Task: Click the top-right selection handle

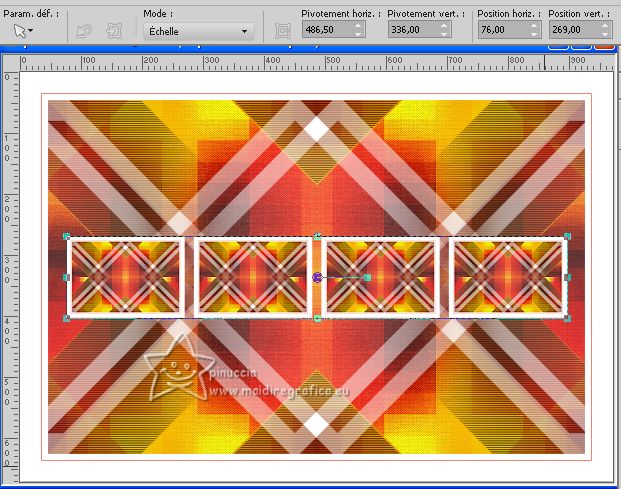Action: pyautogui.click(x=568, y=236)
